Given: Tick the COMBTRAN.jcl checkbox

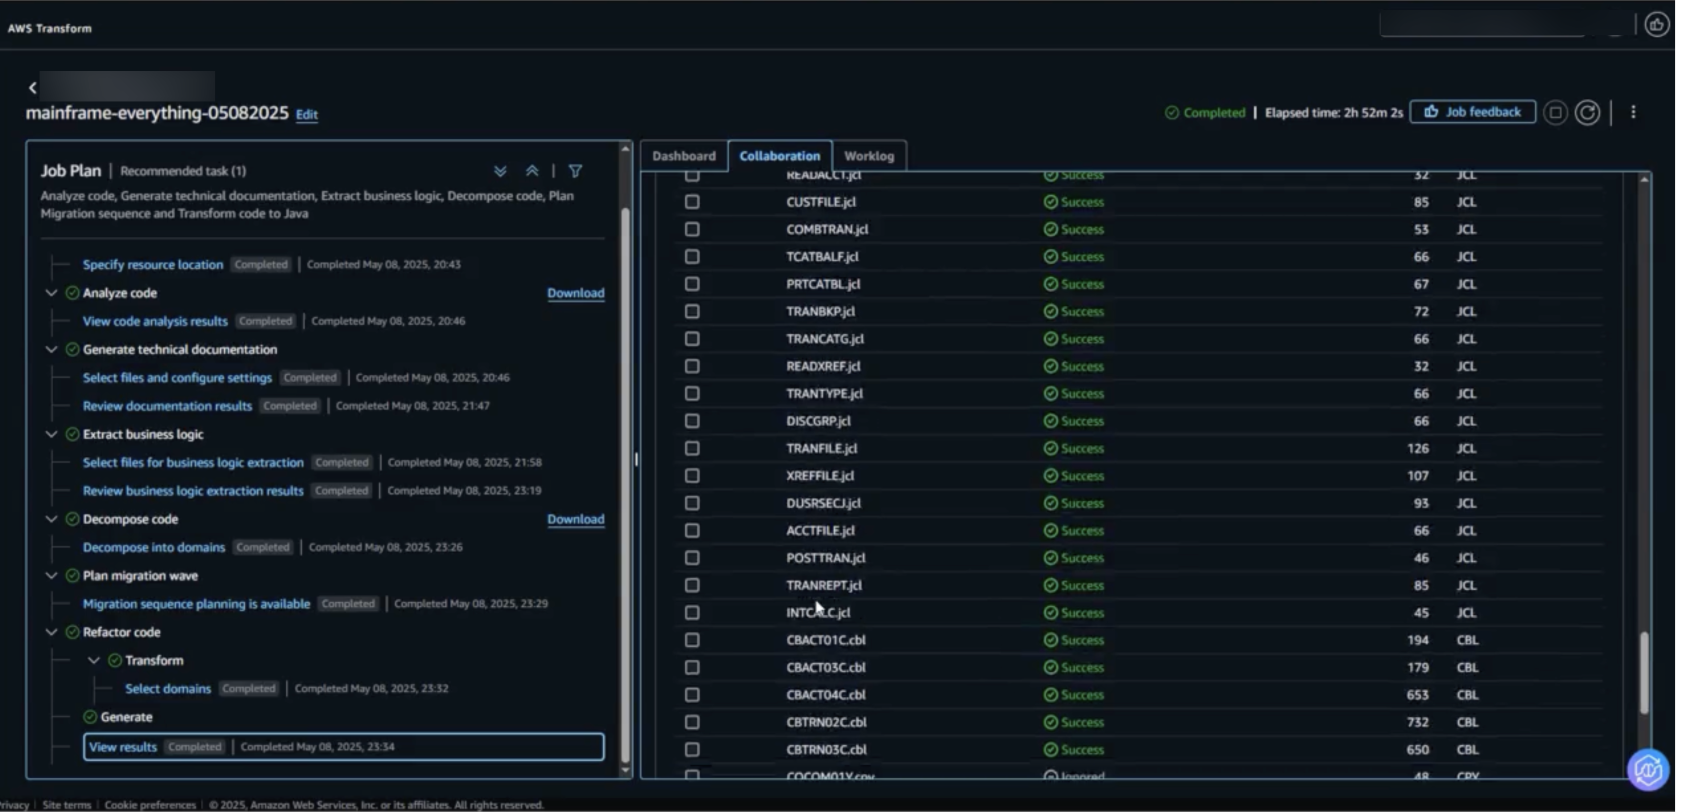Looking at the screenshot, I should [692, 229].
